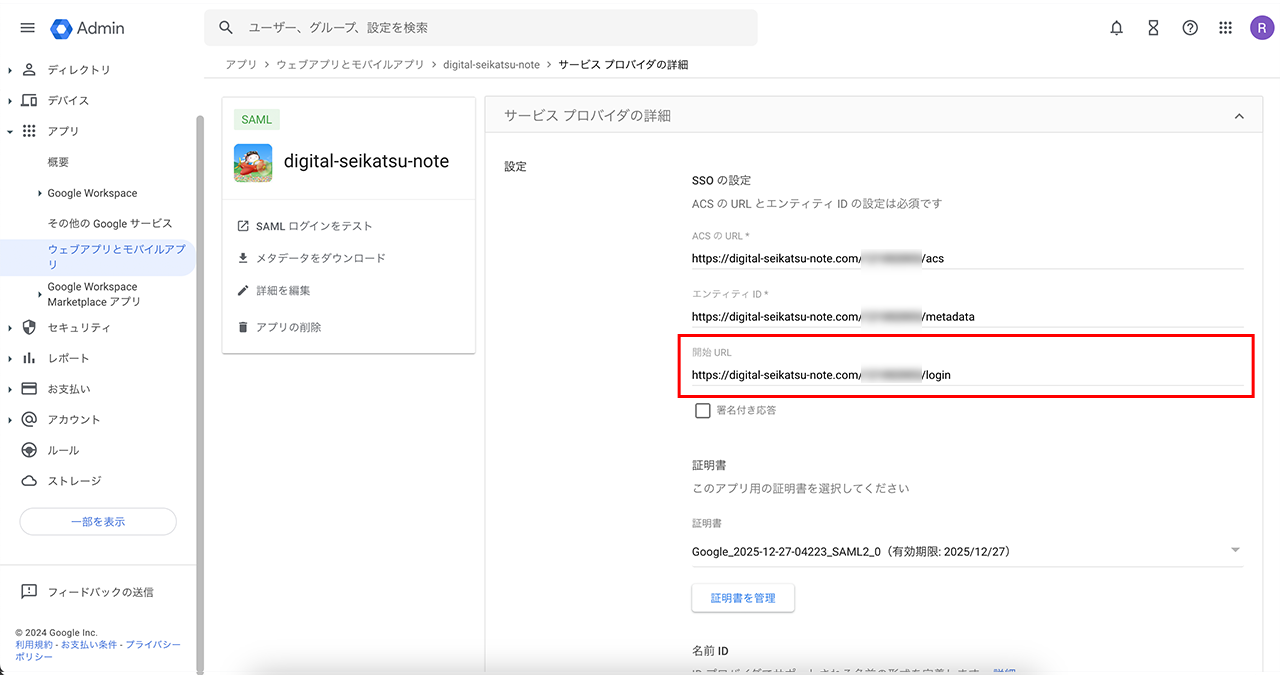Open the hamburger main menu

(27, 28)
